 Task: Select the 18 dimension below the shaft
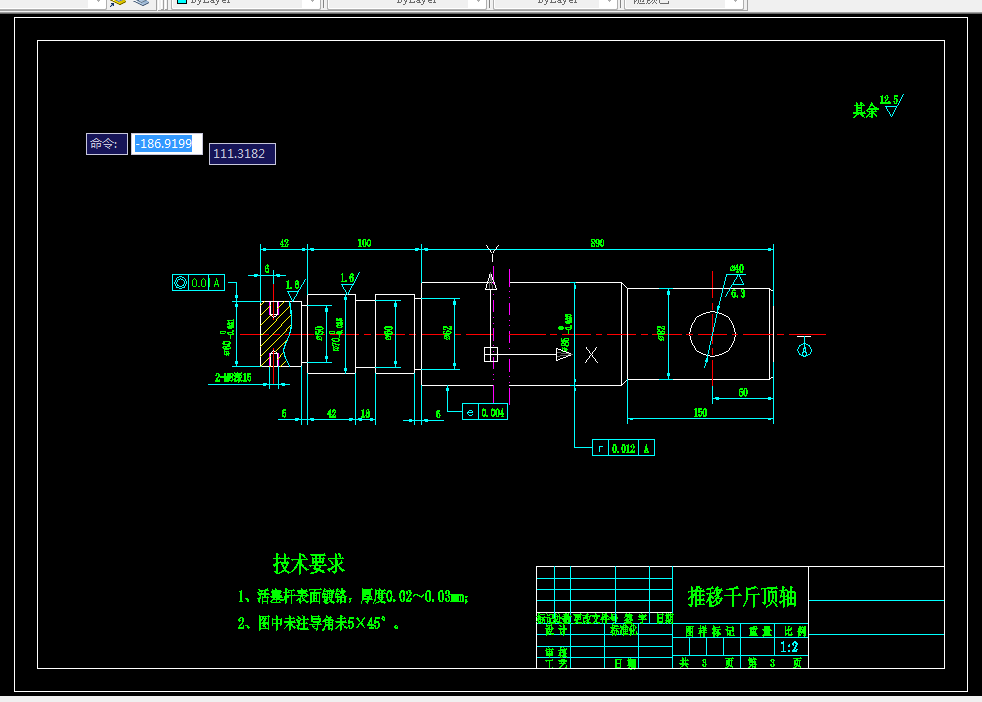(x=366, y=413)
